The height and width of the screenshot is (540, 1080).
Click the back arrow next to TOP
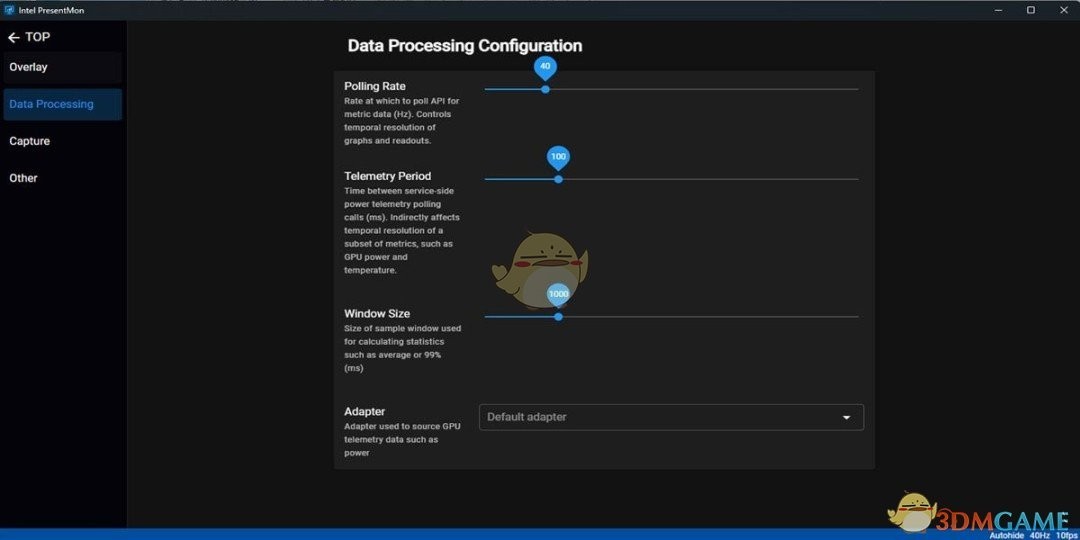pyautogui.click(x=14, y=38)
